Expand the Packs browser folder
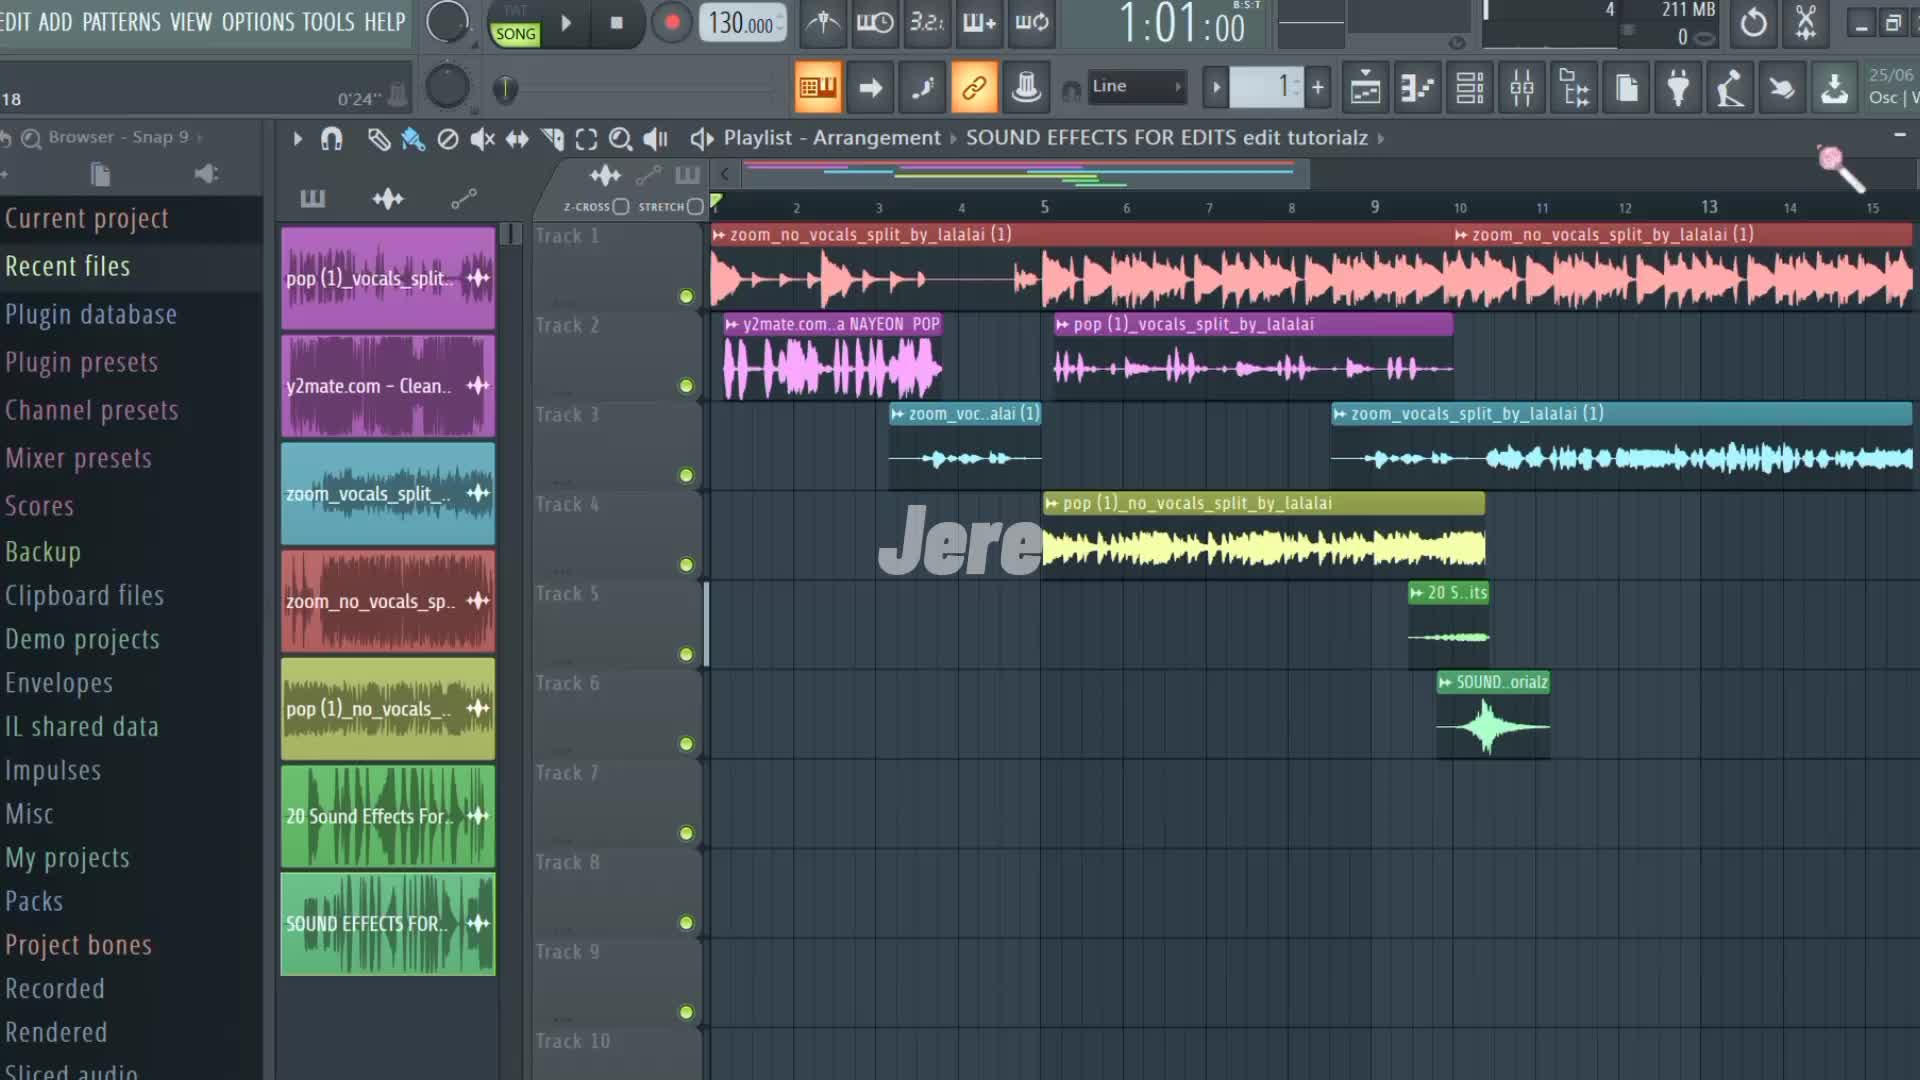 click(x=34, y=901)
